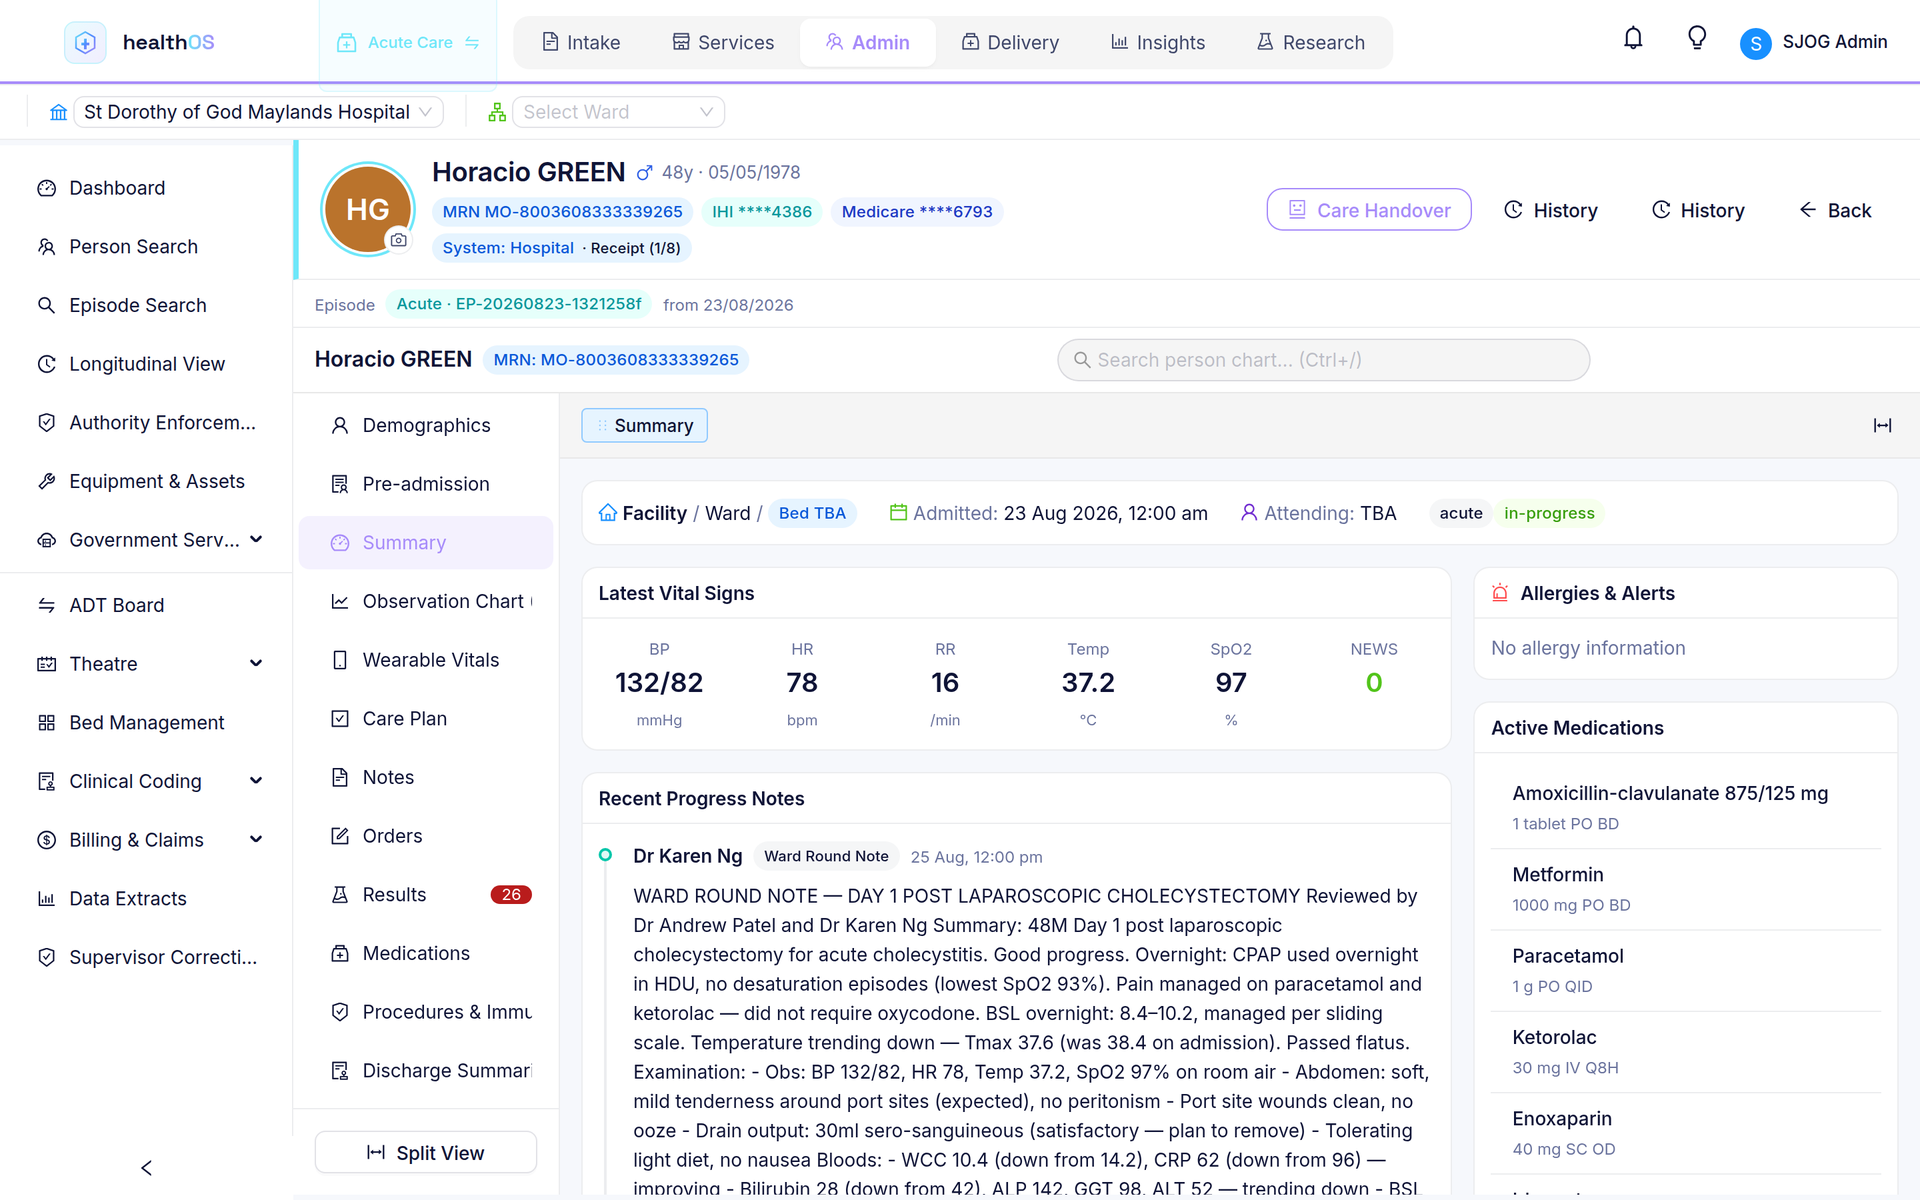Expand Clinical Coding menu
1920x1200 pixels.
256,781
